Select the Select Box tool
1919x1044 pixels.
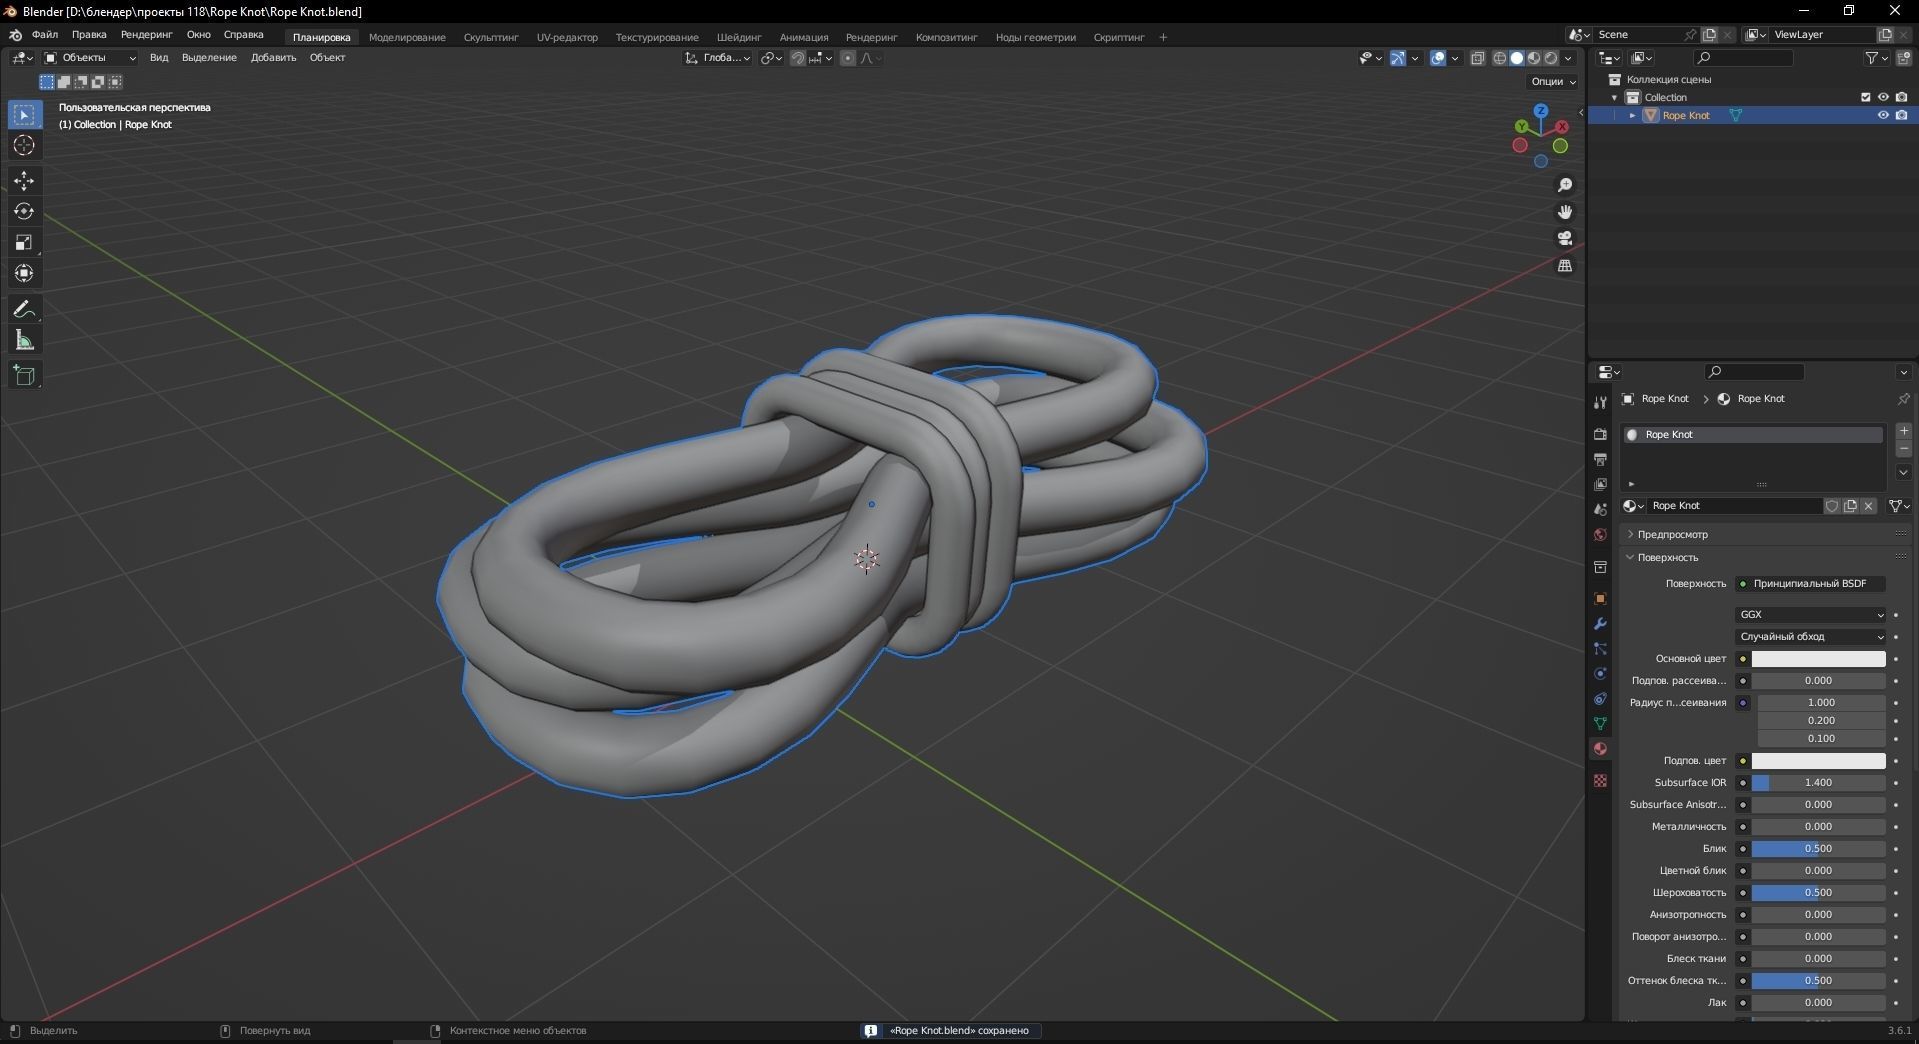24,115
